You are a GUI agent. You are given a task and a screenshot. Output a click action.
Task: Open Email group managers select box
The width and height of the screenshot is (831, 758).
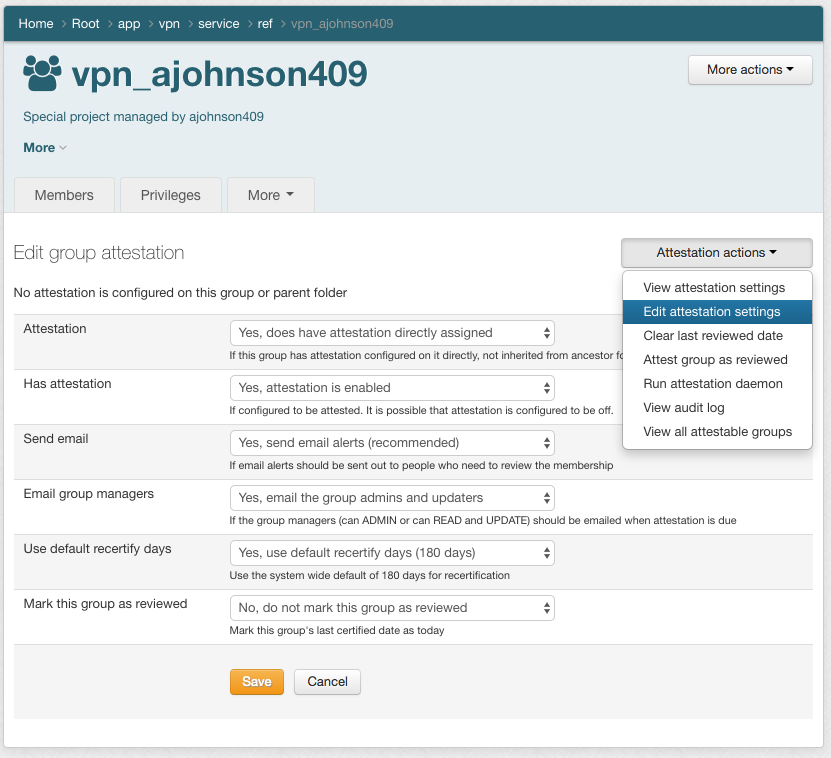[x=392, y=498]
